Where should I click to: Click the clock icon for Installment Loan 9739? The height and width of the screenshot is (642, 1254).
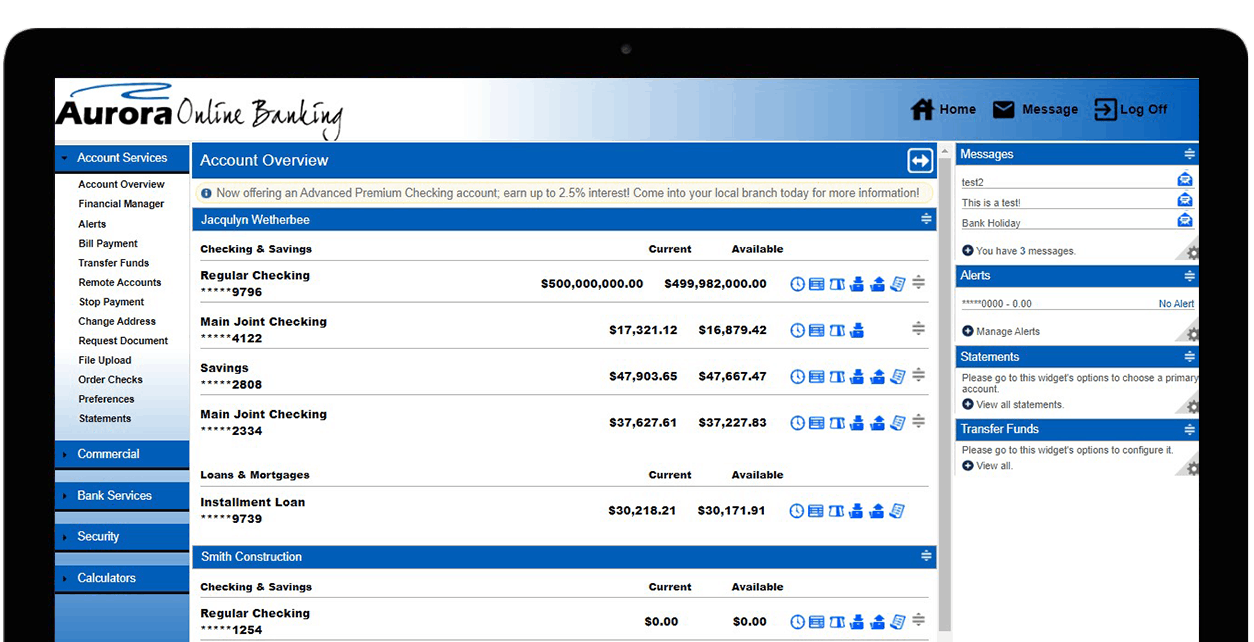tap(797, 511)
